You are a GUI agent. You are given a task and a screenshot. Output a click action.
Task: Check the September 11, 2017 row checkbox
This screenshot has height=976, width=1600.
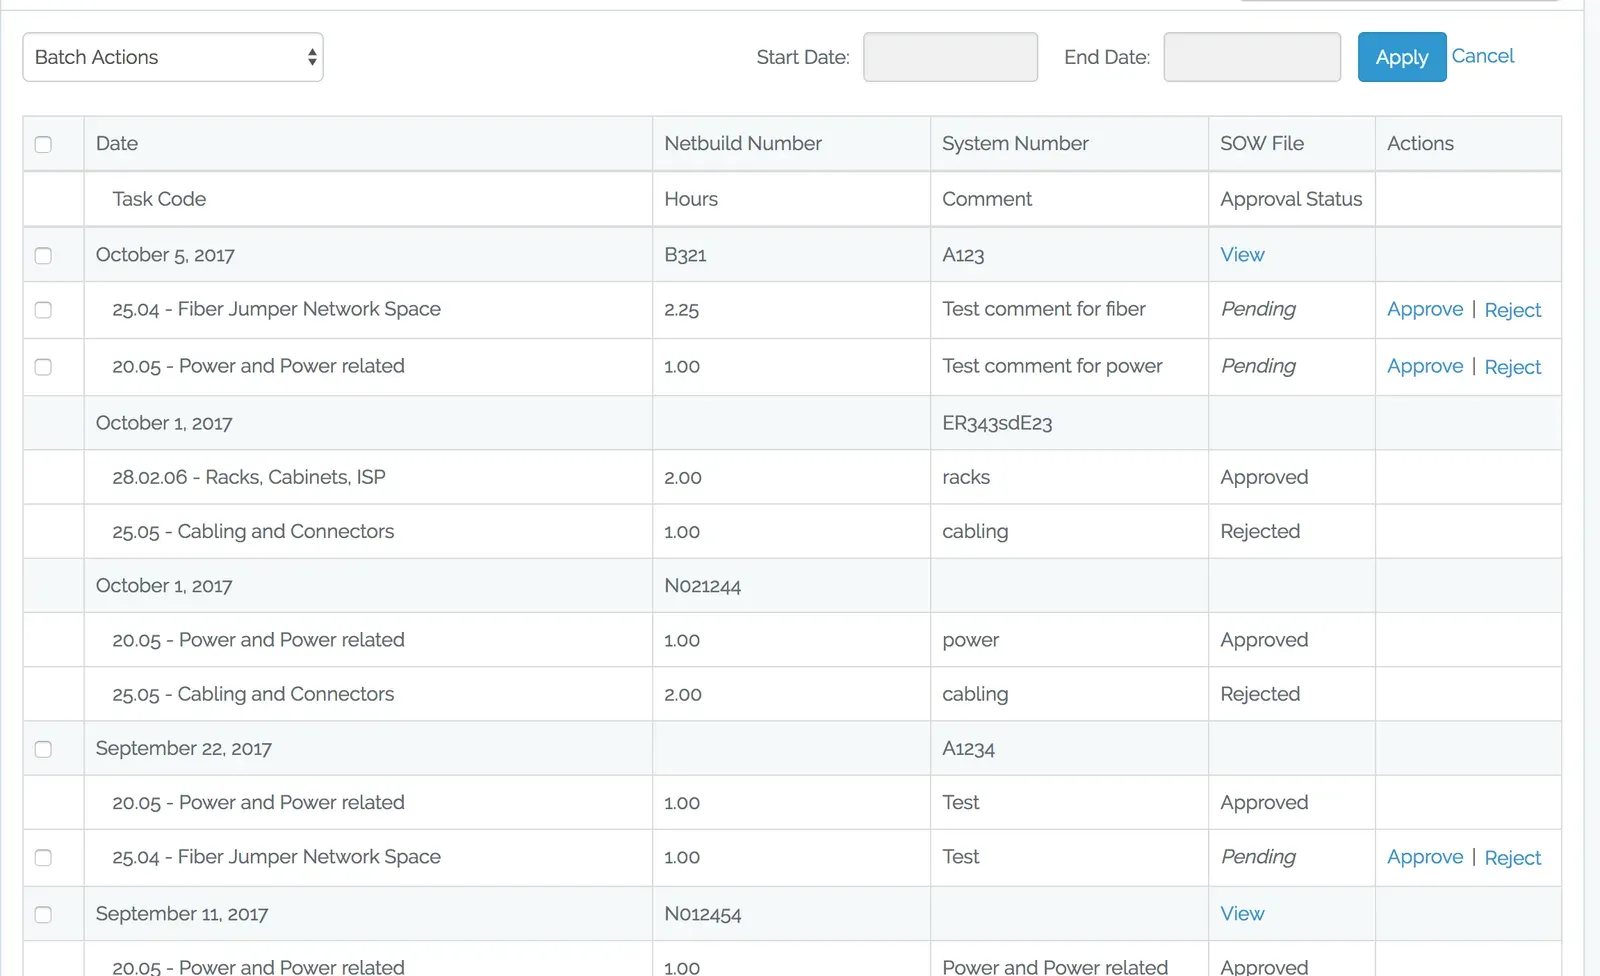pos(43,914)
